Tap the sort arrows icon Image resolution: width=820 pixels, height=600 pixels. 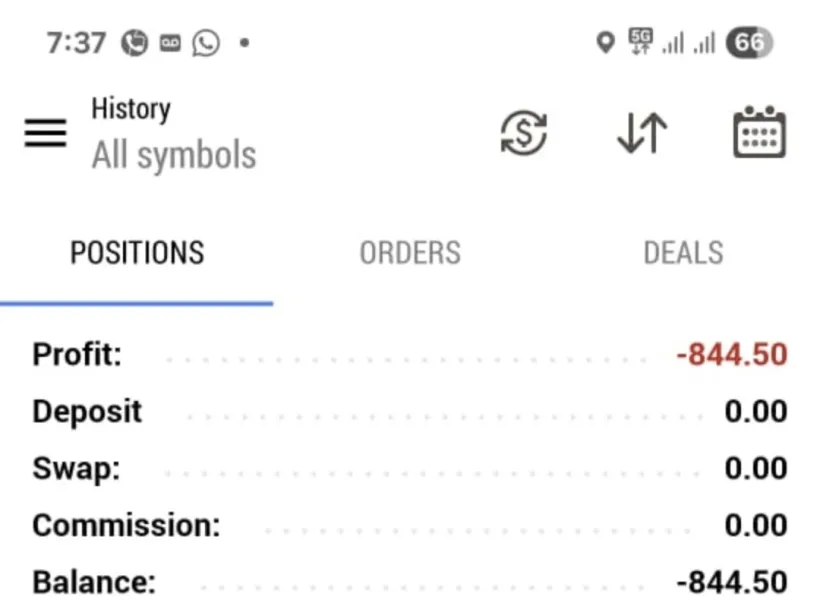coord(641,133)
